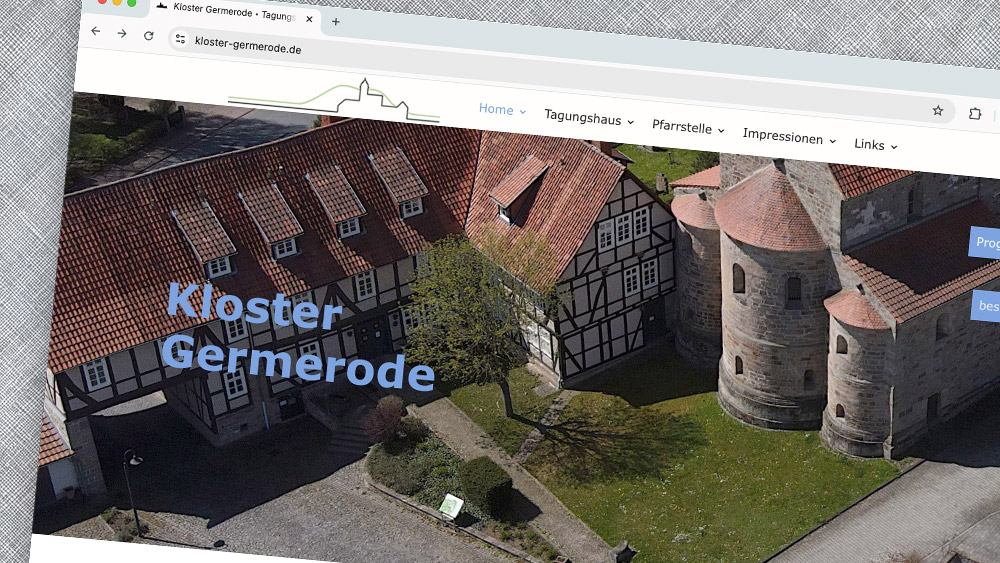Expand the Impressionen dropdown chevron

[x=832, y=141]
